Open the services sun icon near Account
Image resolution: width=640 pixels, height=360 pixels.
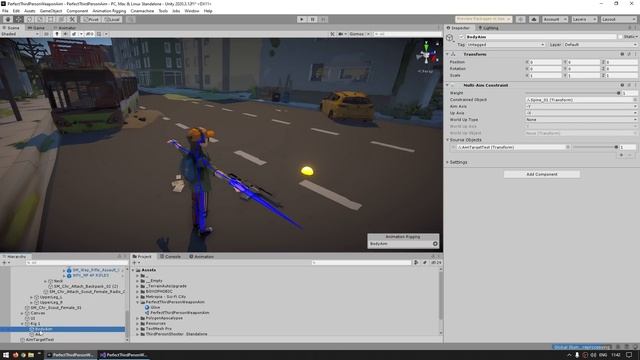(x=520, y=19)
